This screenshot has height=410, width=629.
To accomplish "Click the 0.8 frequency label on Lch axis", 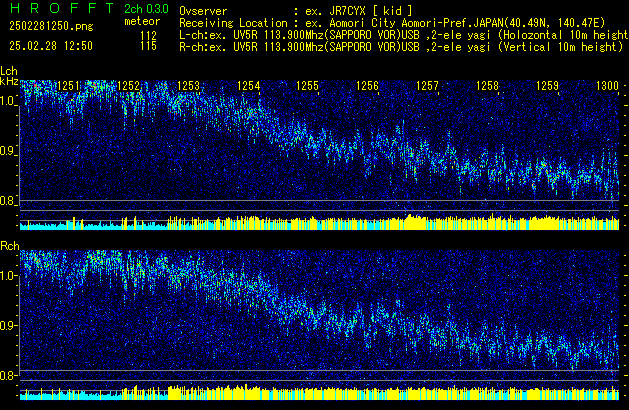I will [8, 201].
